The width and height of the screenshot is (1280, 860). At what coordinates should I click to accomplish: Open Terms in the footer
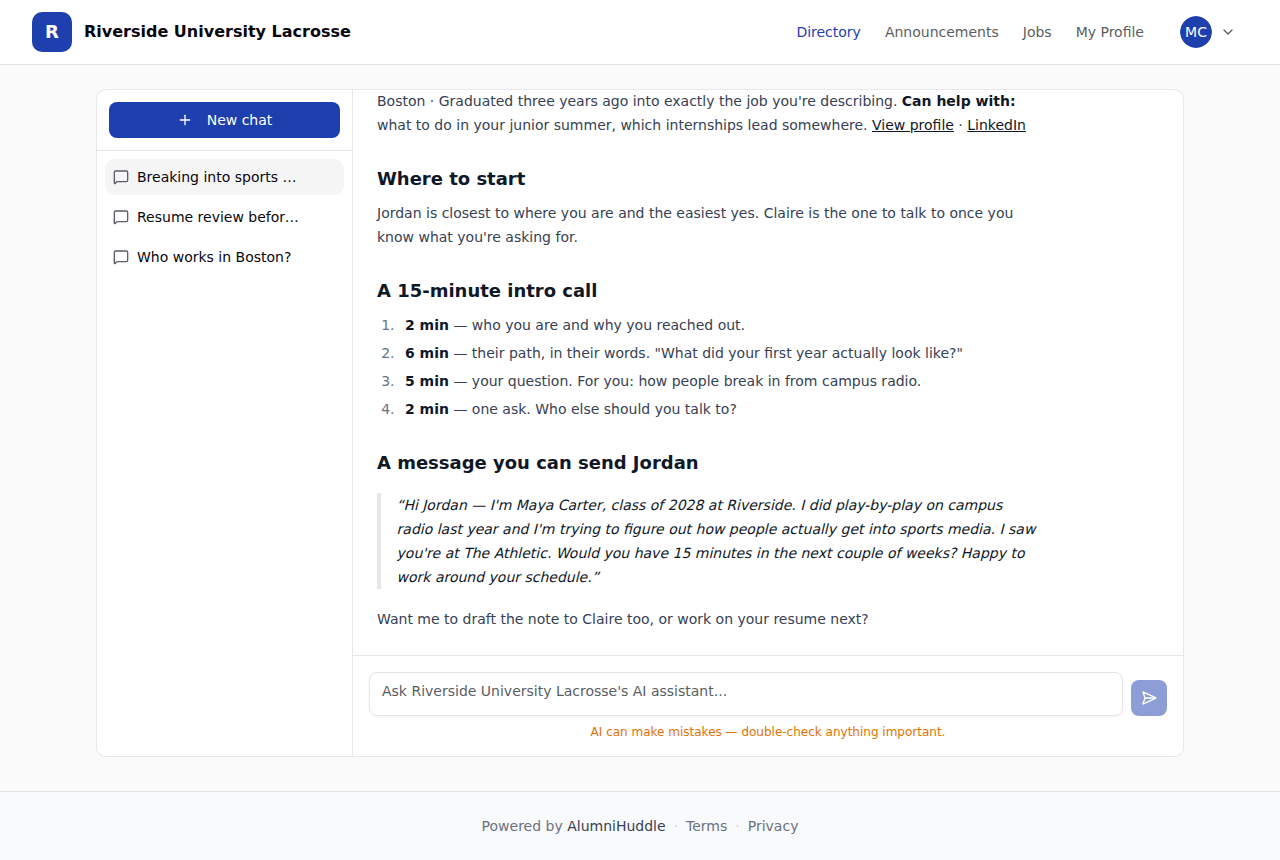(706, 826)
